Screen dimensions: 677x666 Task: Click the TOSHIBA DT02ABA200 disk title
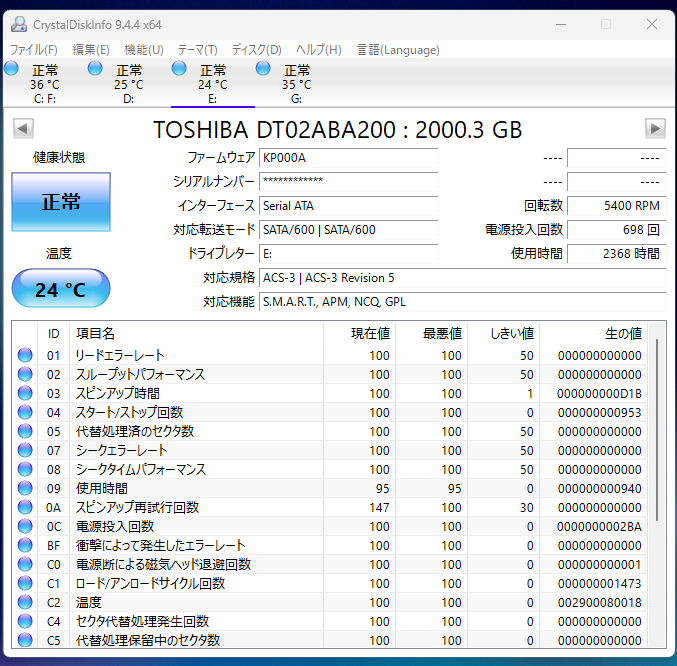(x=338, y=129)
